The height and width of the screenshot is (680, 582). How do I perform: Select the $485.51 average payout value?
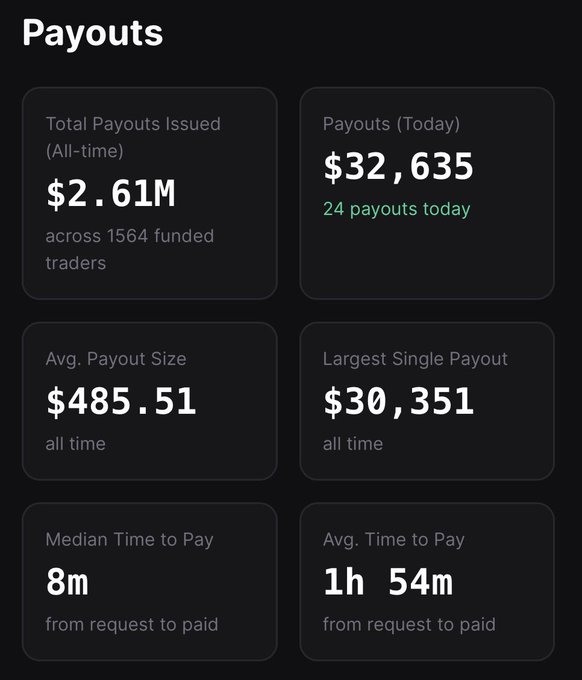[121, 402]
